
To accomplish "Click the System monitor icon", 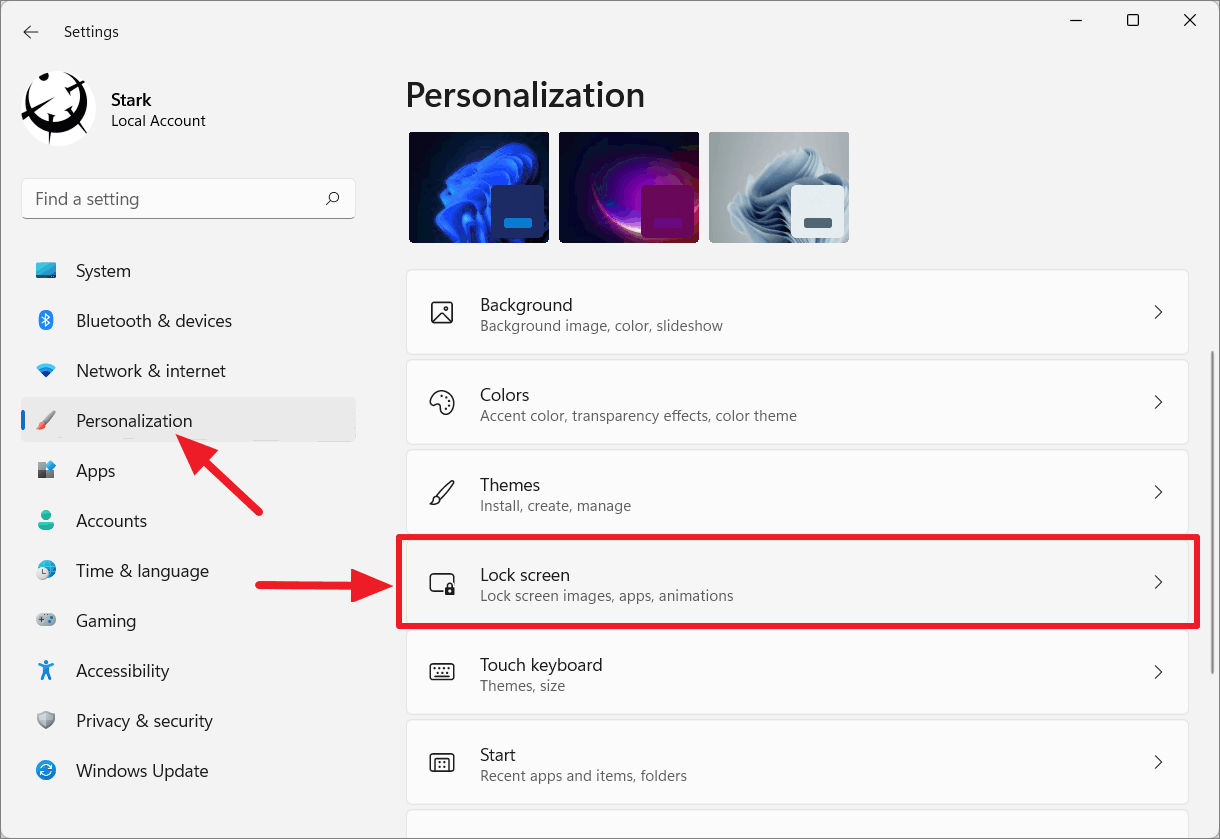I will [46, 271].
